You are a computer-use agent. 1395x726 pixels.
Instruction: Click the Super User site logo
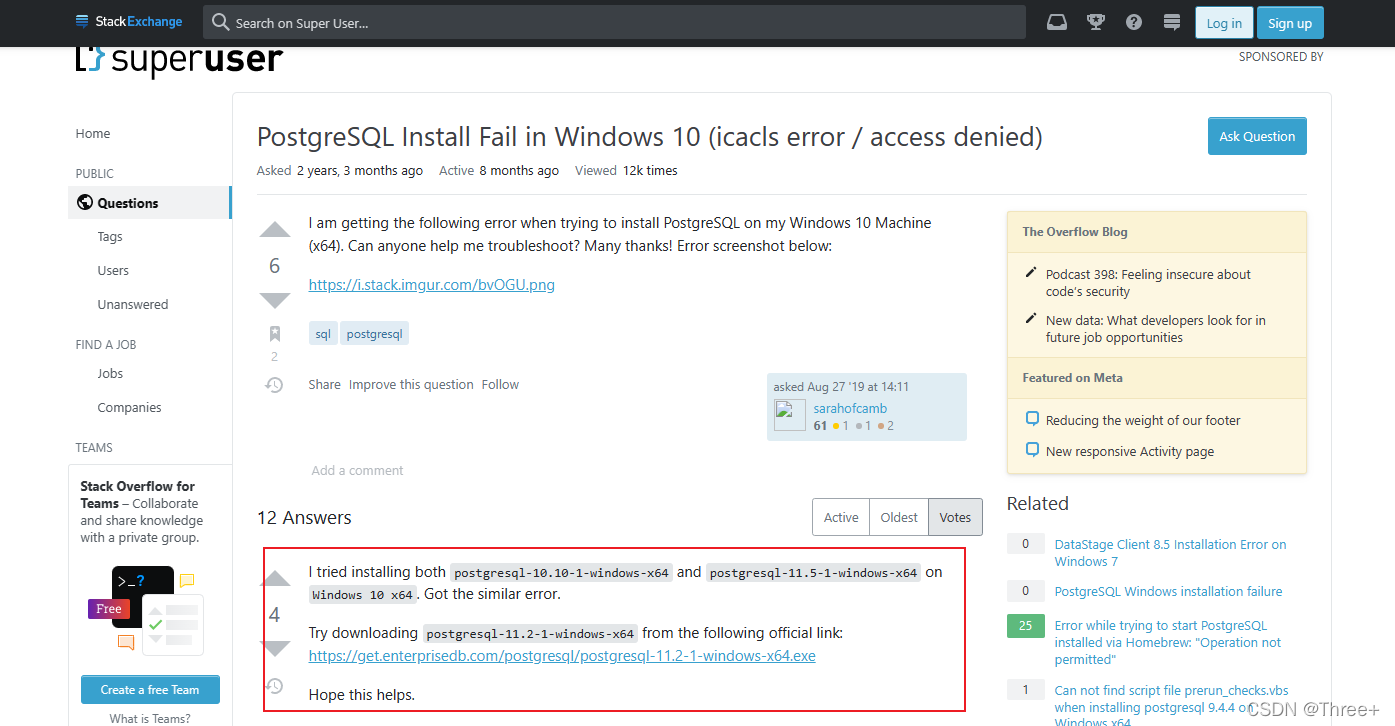(x=179, y=59)
